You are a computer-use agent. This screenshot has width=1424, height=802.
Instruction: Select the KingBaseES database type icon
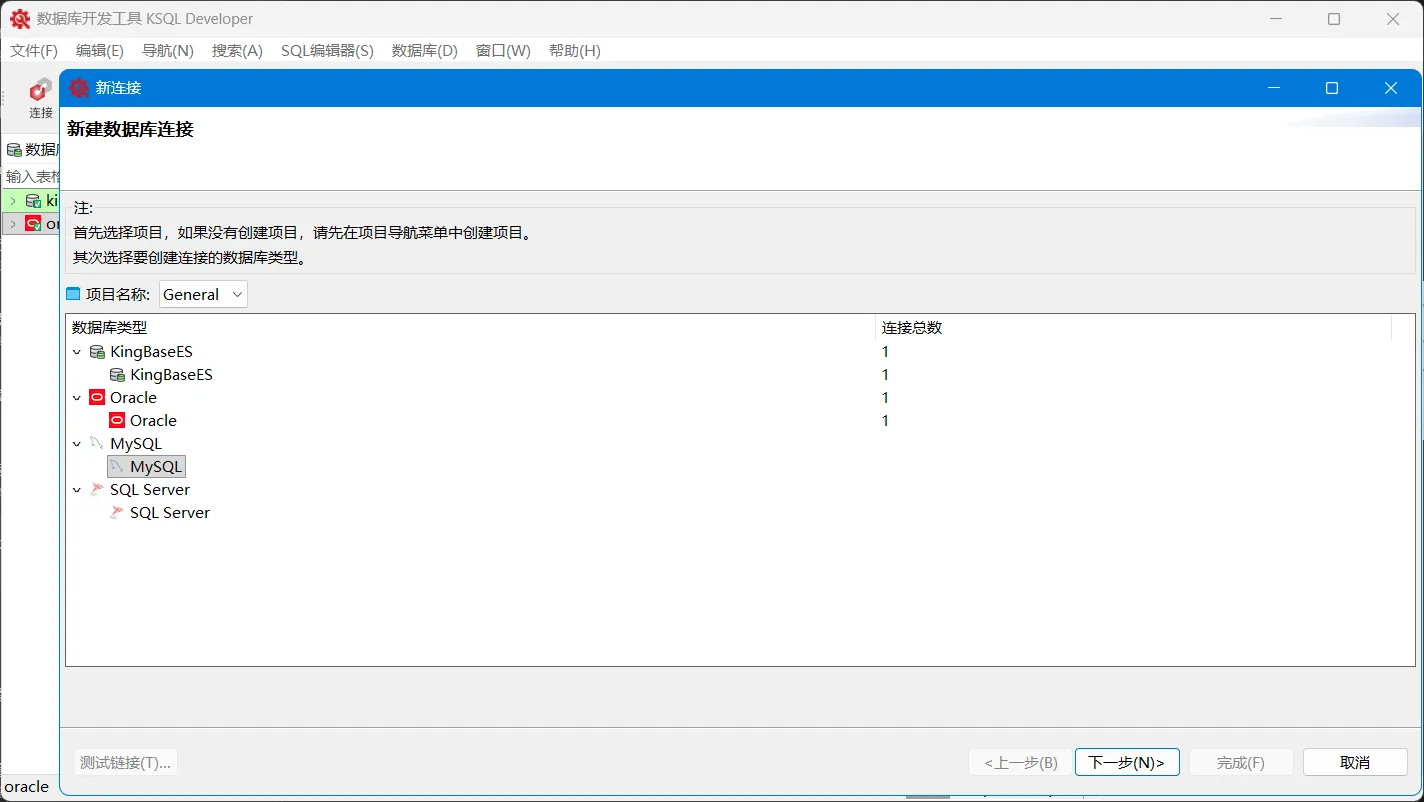[x=97, y=351]
